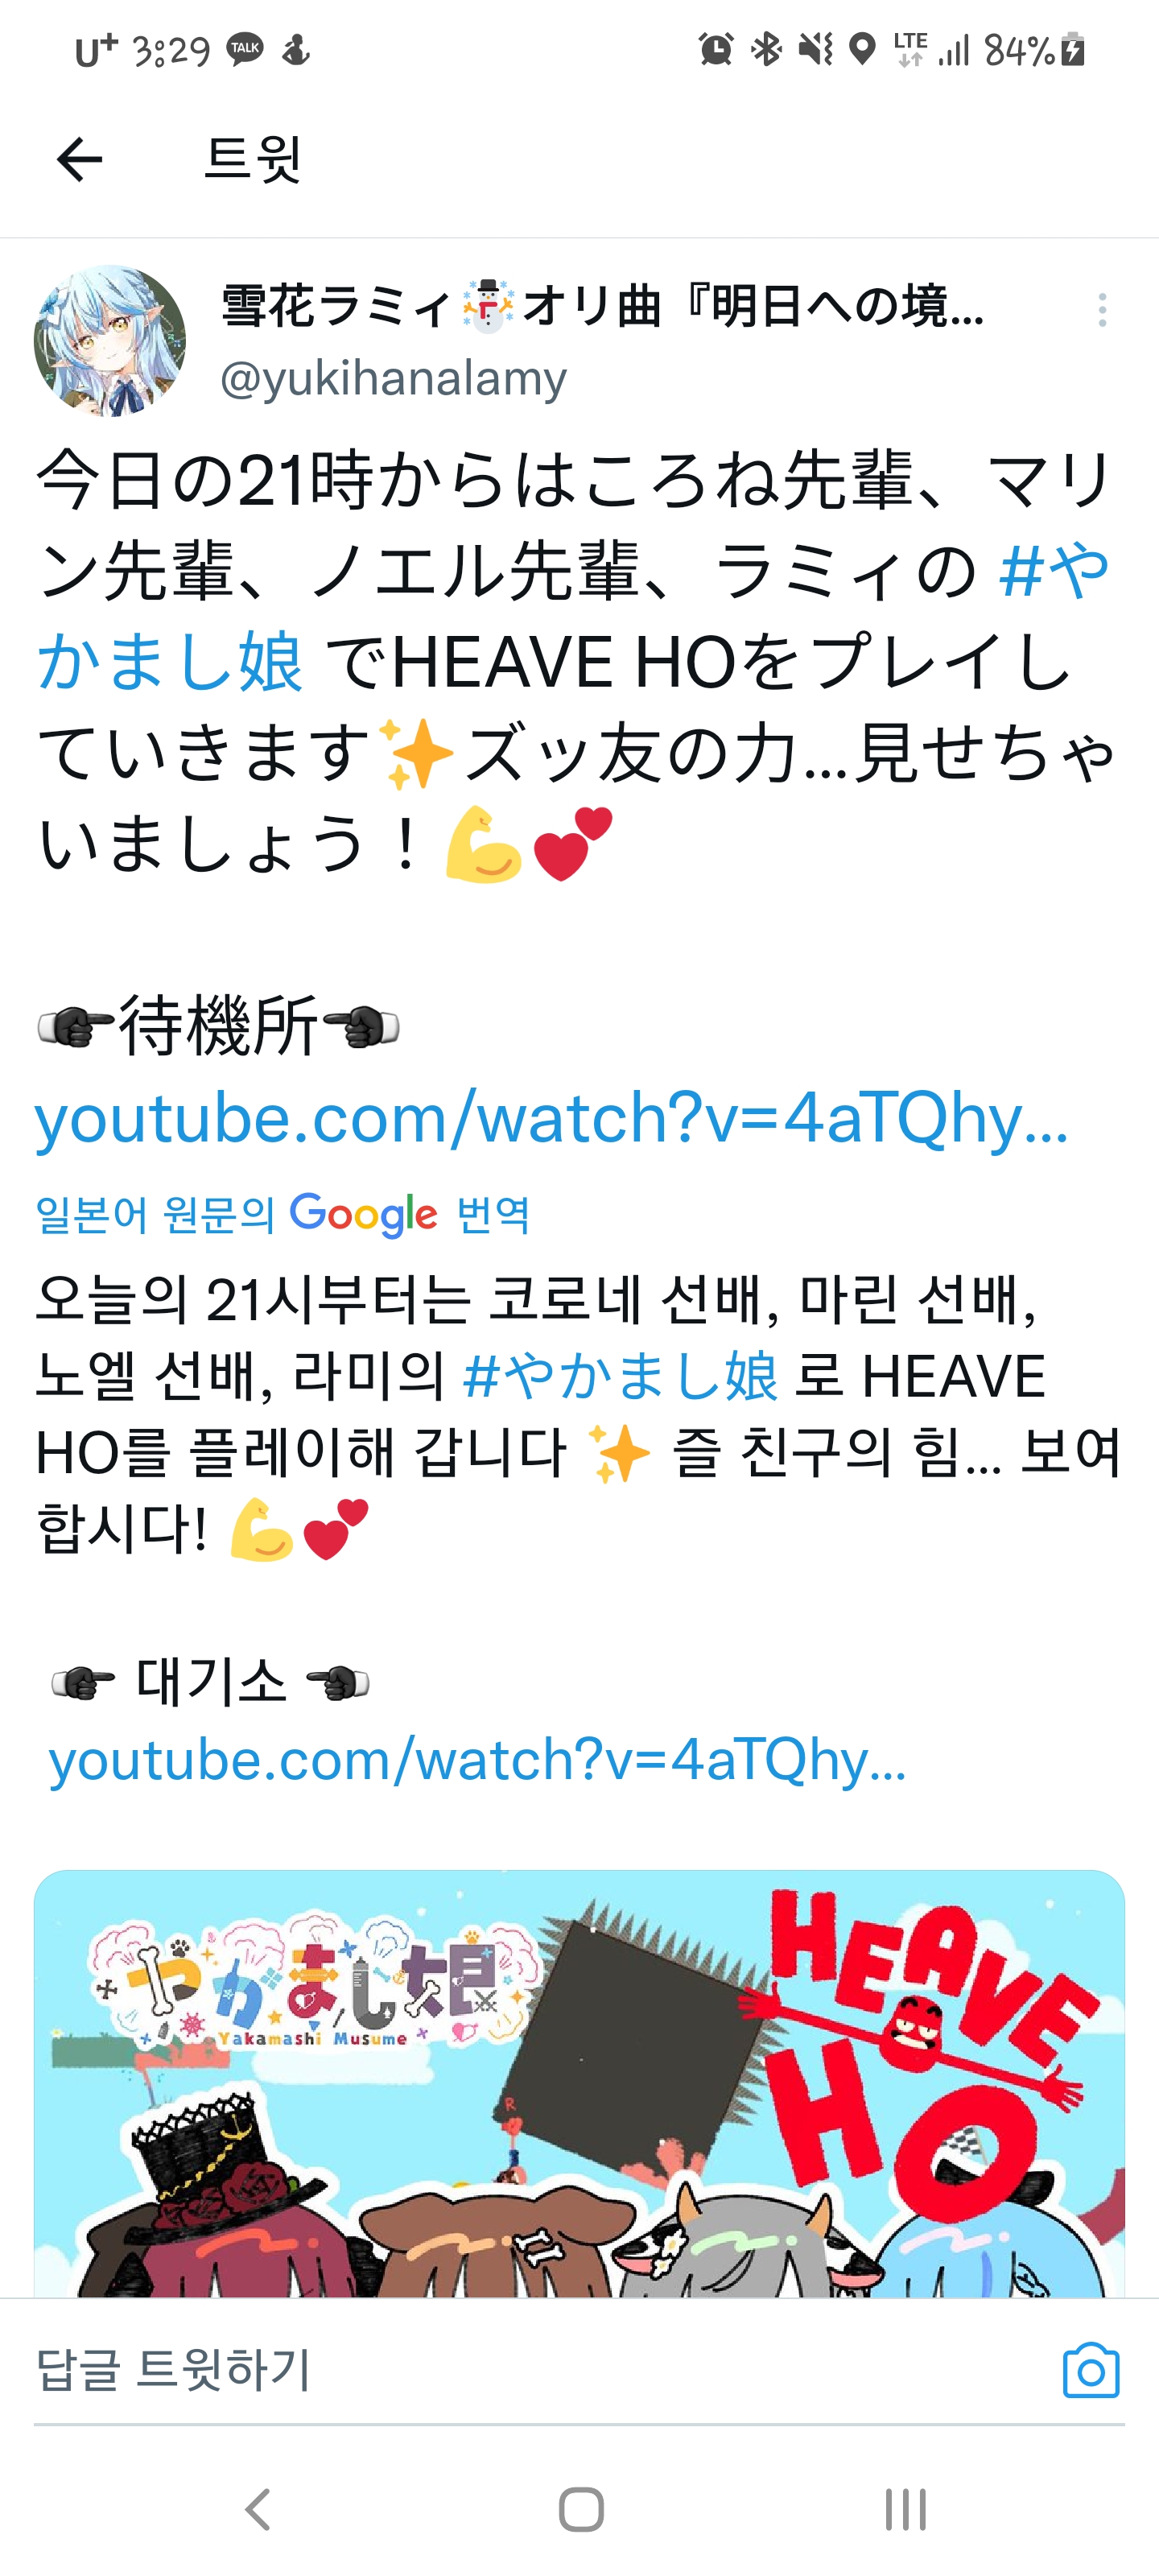Open the tweet's three-dot overflow menu
The height and width of the screenshot is (2576, 1159).
pyautogui.click(x=1102, y=310)
